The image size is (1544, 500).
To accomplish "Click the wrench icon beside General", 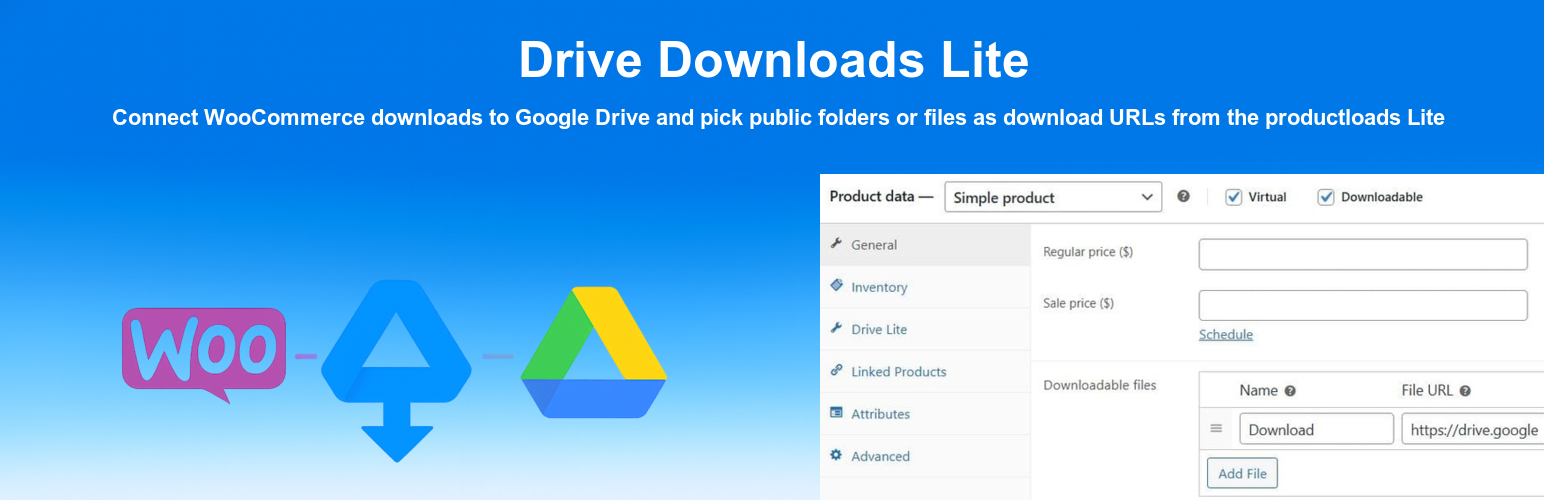I will (x=836, y=244).
